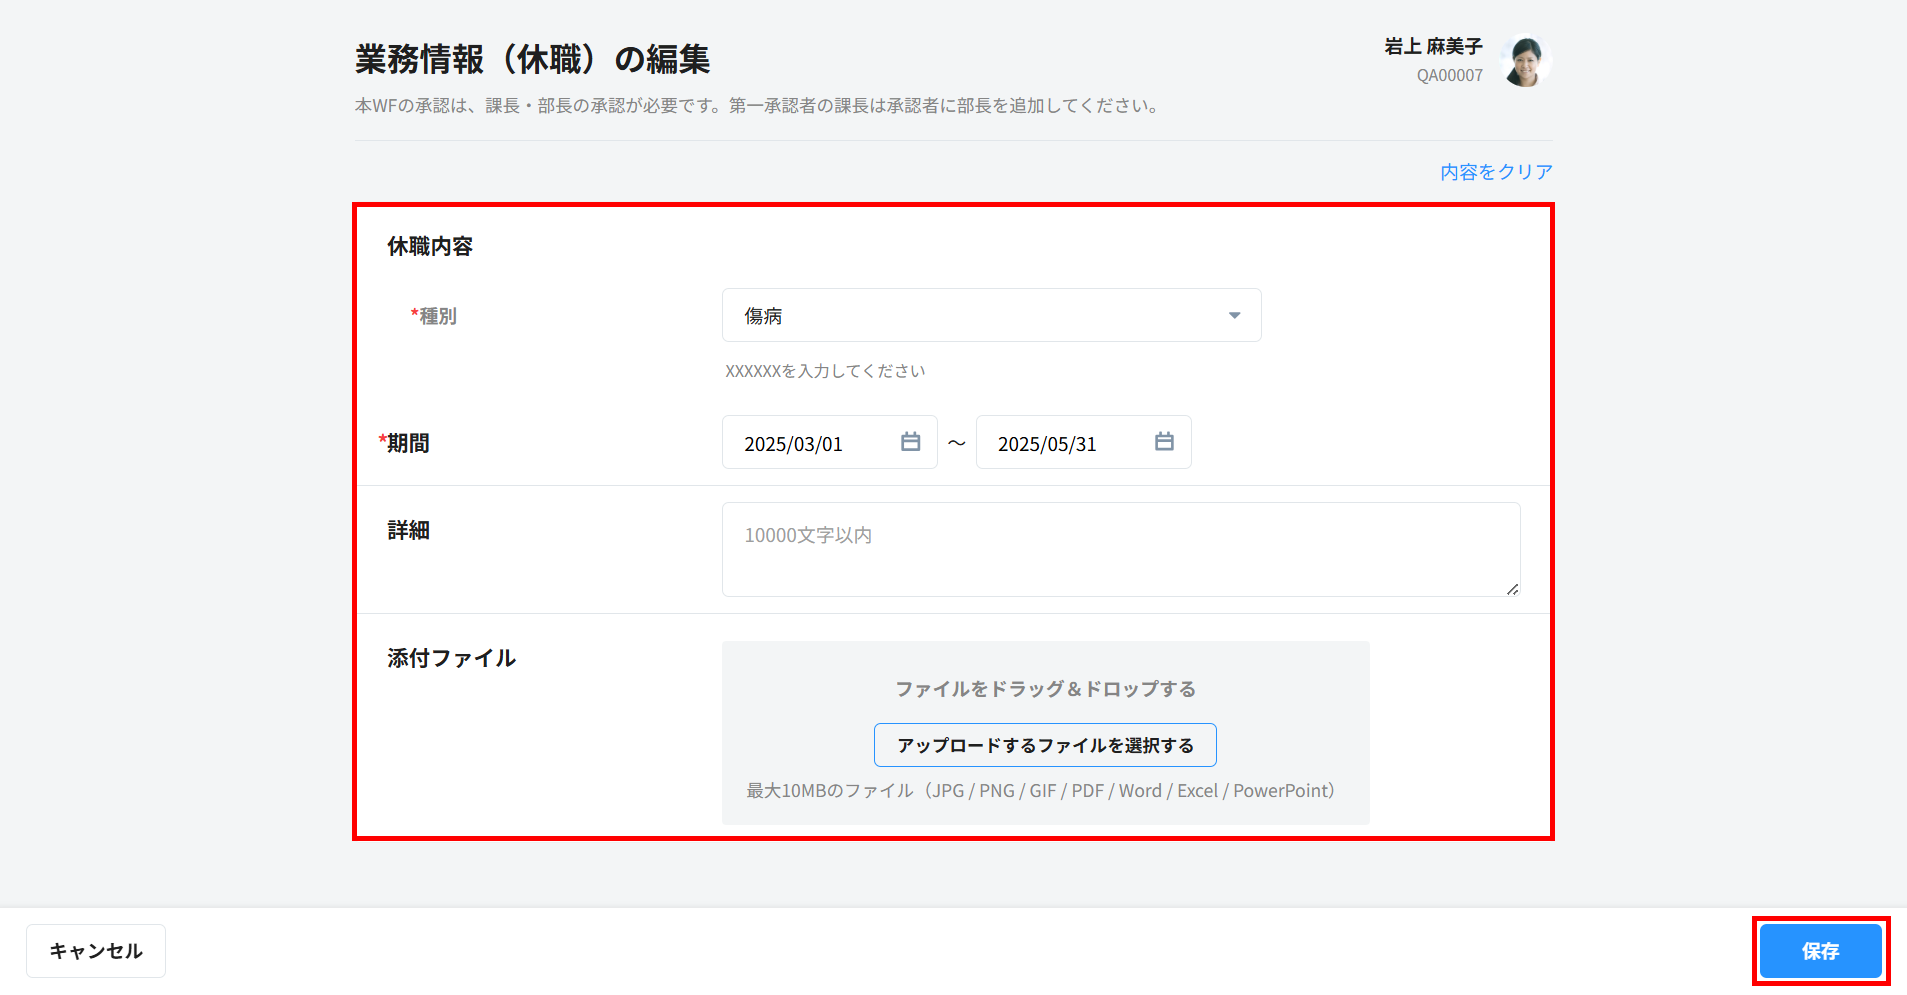Click the page title 業務情報（休職）の編集
Viewport: 1907px width, 995px height.
(532, 60)
